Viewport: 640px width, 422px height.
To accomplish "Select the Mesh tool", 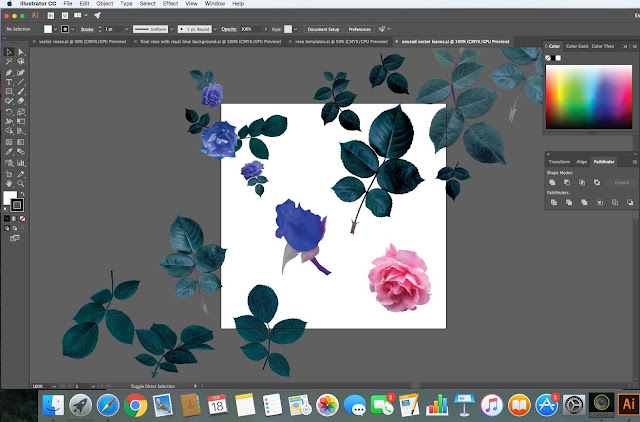I will pyautogui.click(x=9, y=142).
